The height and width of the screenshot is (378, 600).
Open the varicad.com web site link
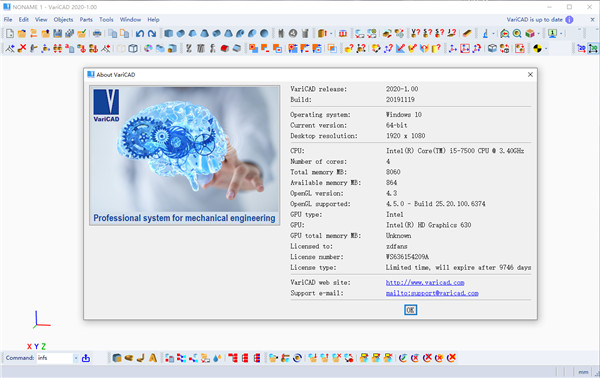[x=425, y=282]
